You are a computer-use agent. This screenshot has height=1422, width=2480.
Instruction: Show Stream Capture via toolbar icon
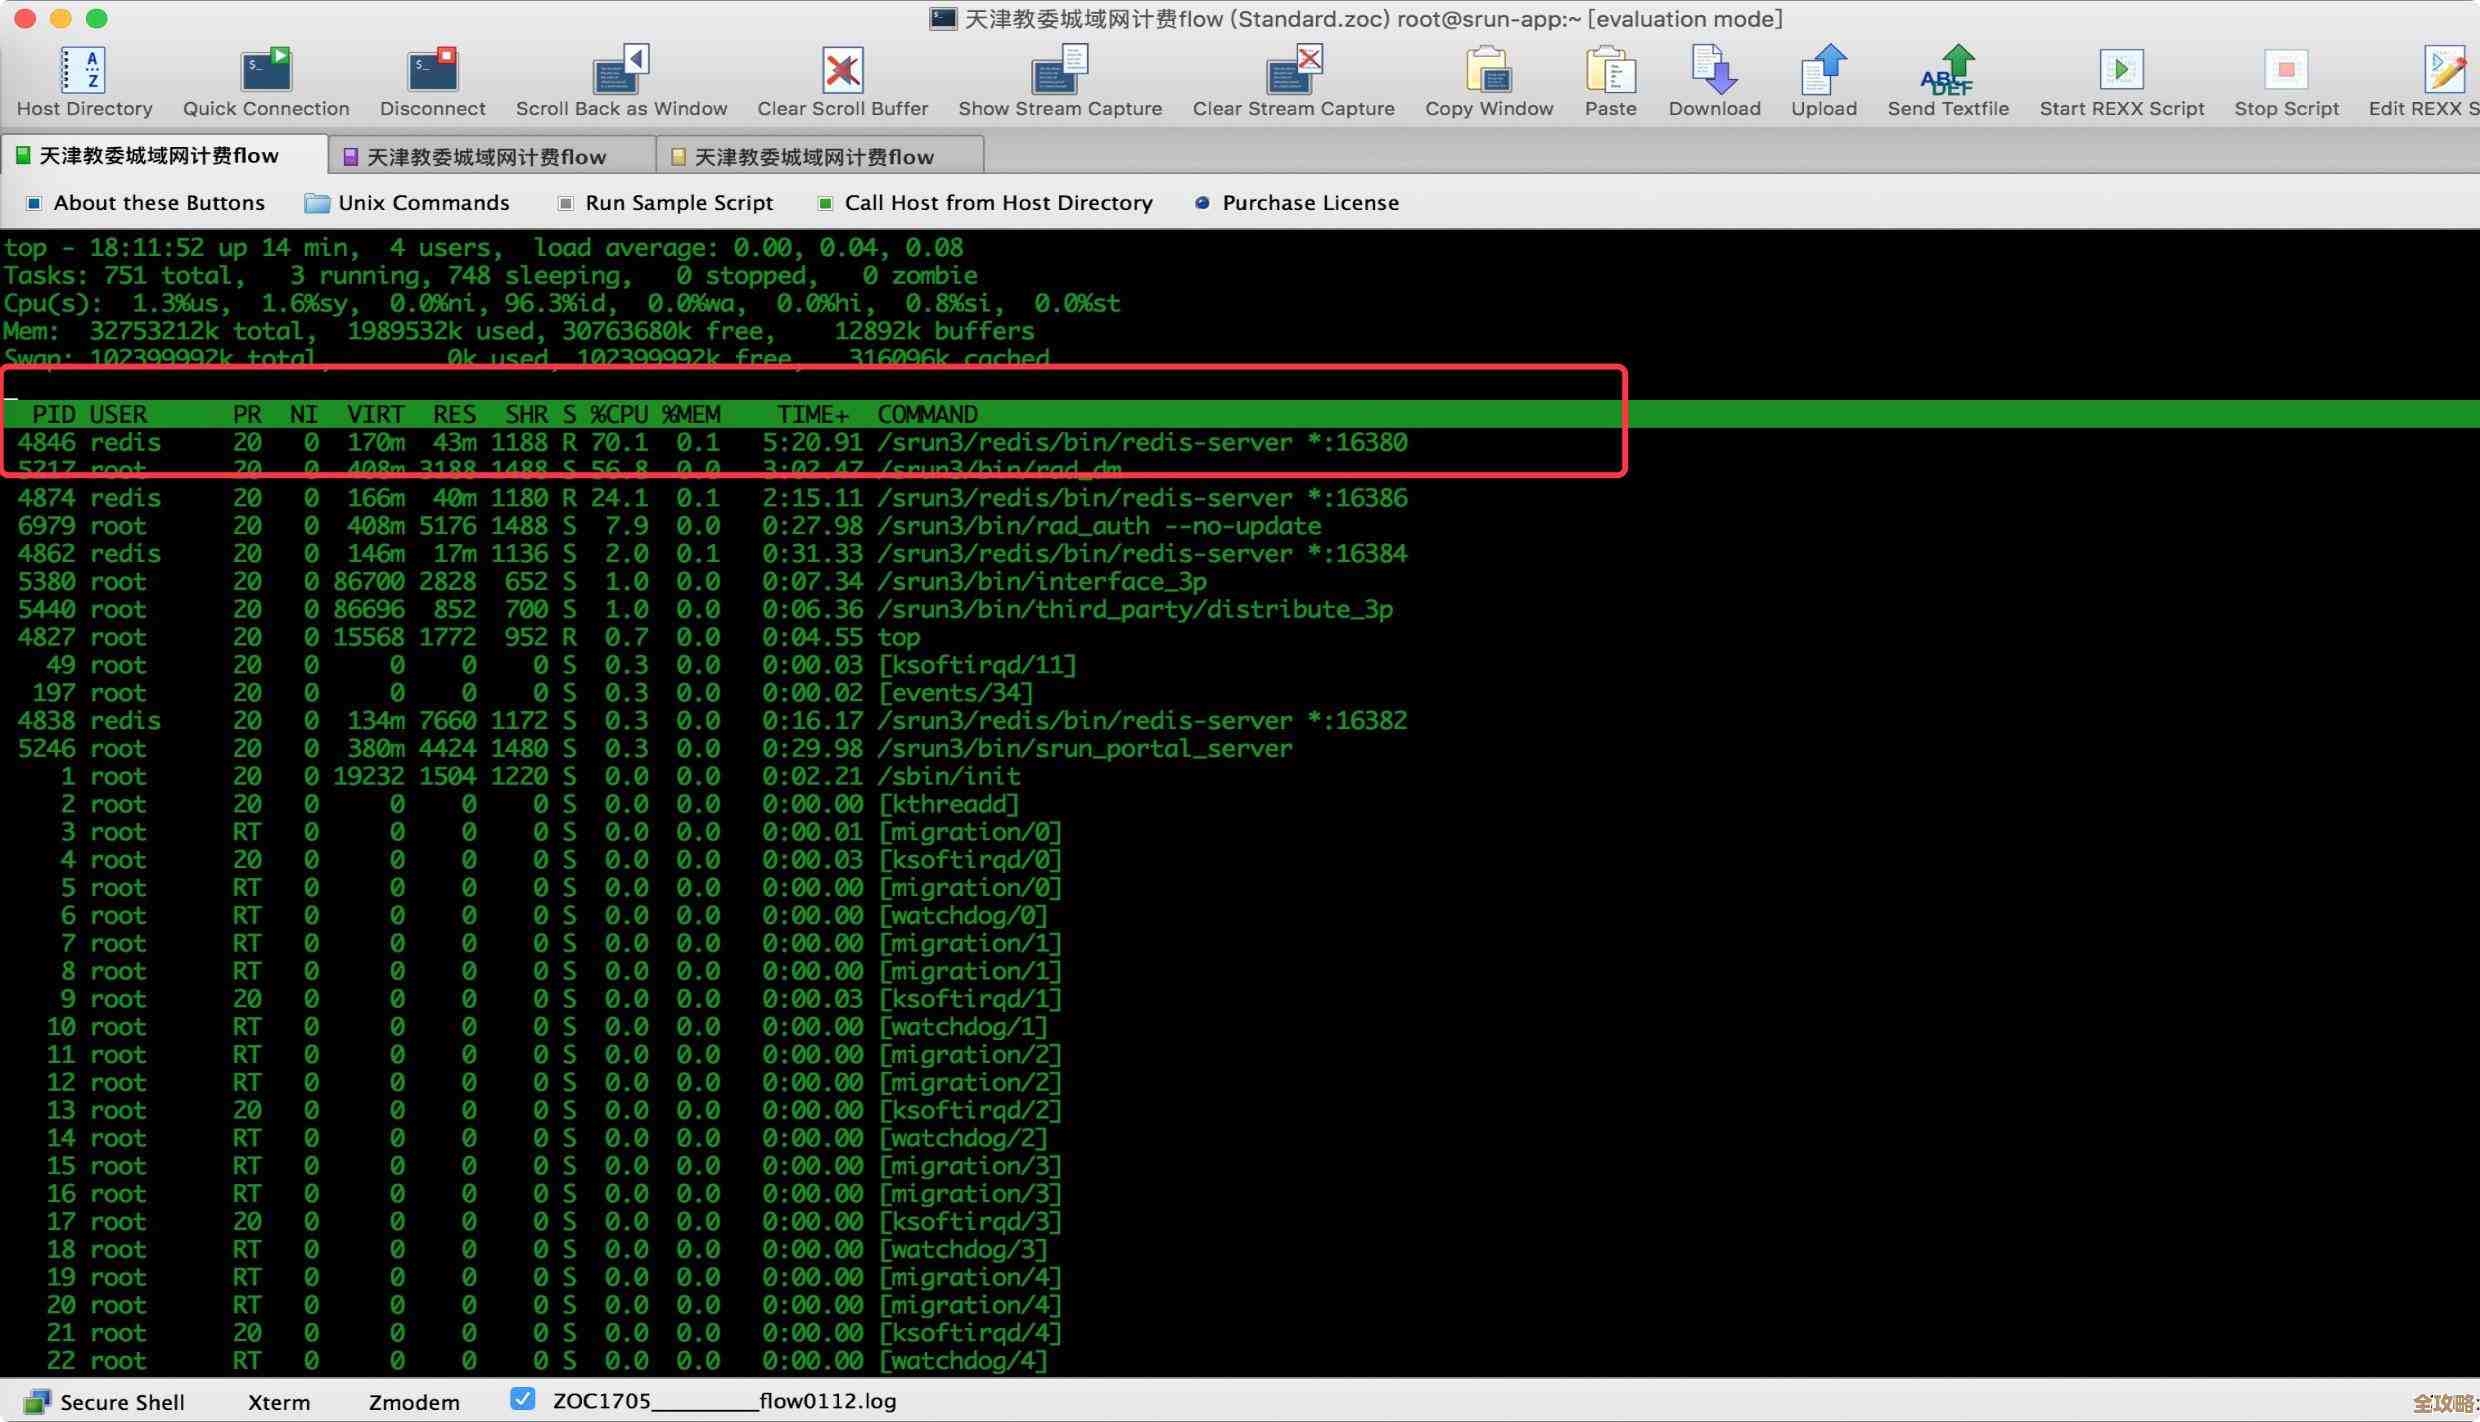coord(1059,72)
